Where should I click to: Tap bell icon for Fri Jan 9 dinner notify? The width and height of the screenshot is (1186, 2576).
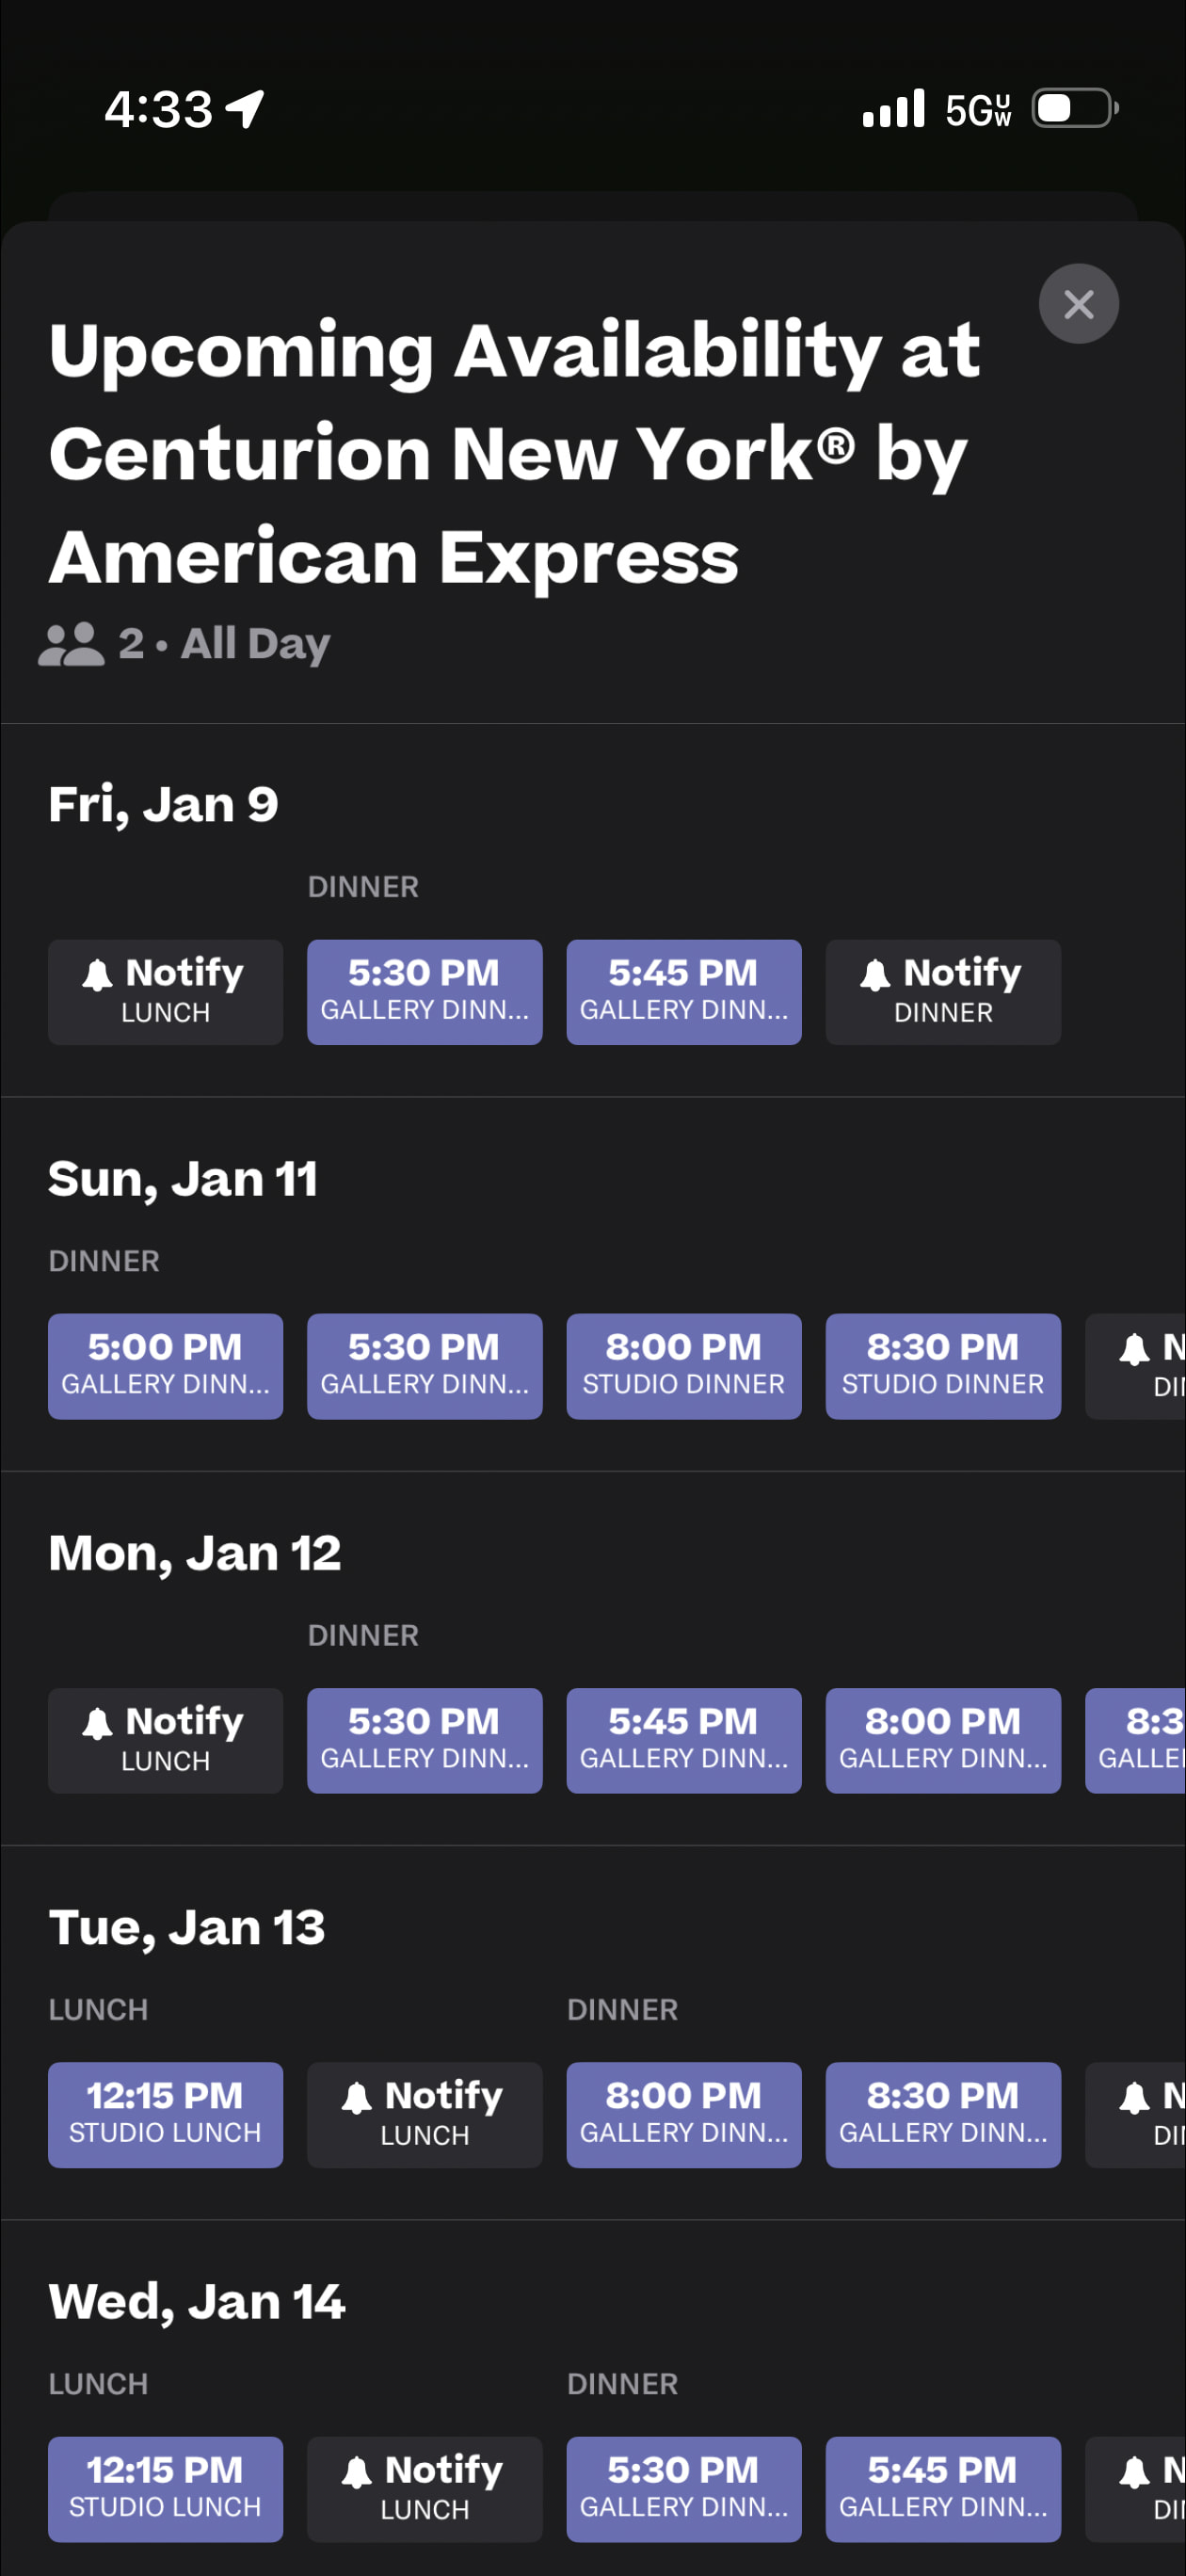point(875,974)
